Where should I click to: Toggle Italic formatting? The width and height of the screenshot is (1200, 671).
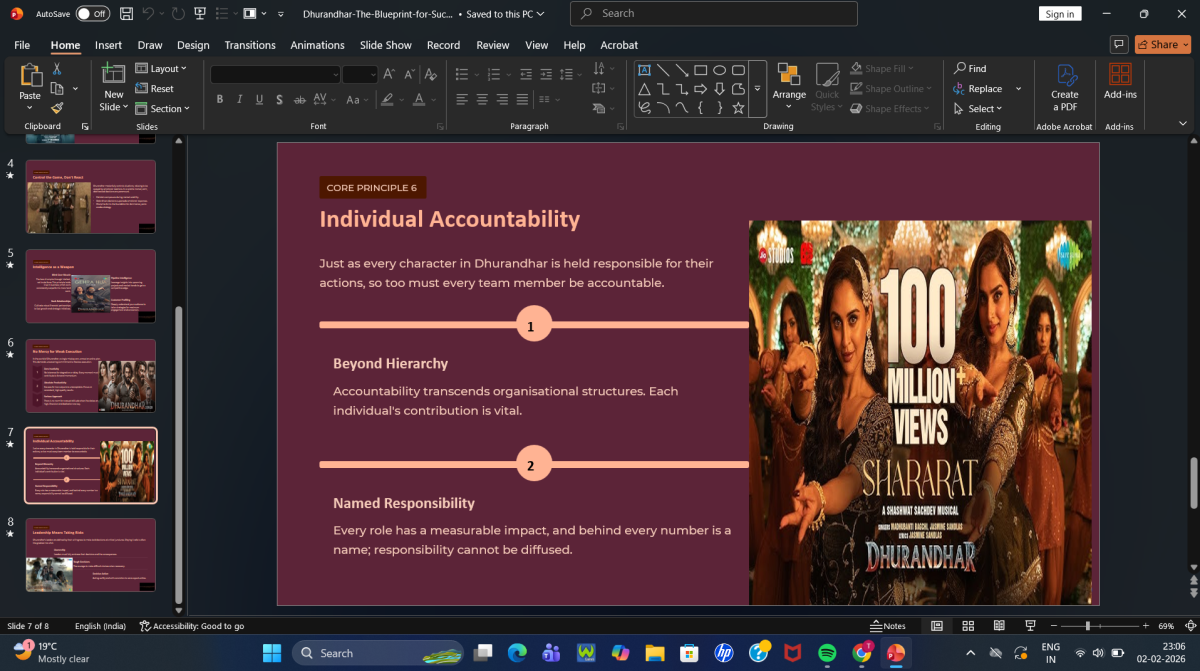240,99
